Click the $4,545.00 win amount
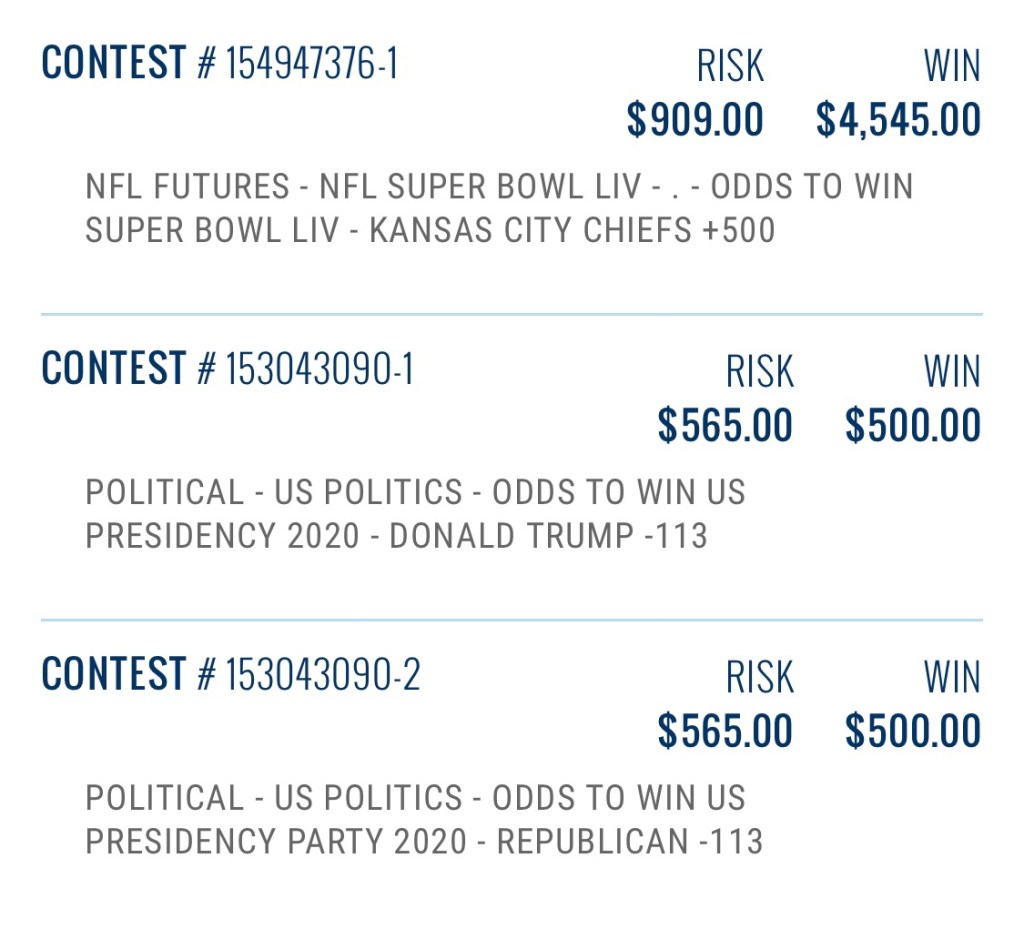This screenshot has width=1024, height=929. 898,120
